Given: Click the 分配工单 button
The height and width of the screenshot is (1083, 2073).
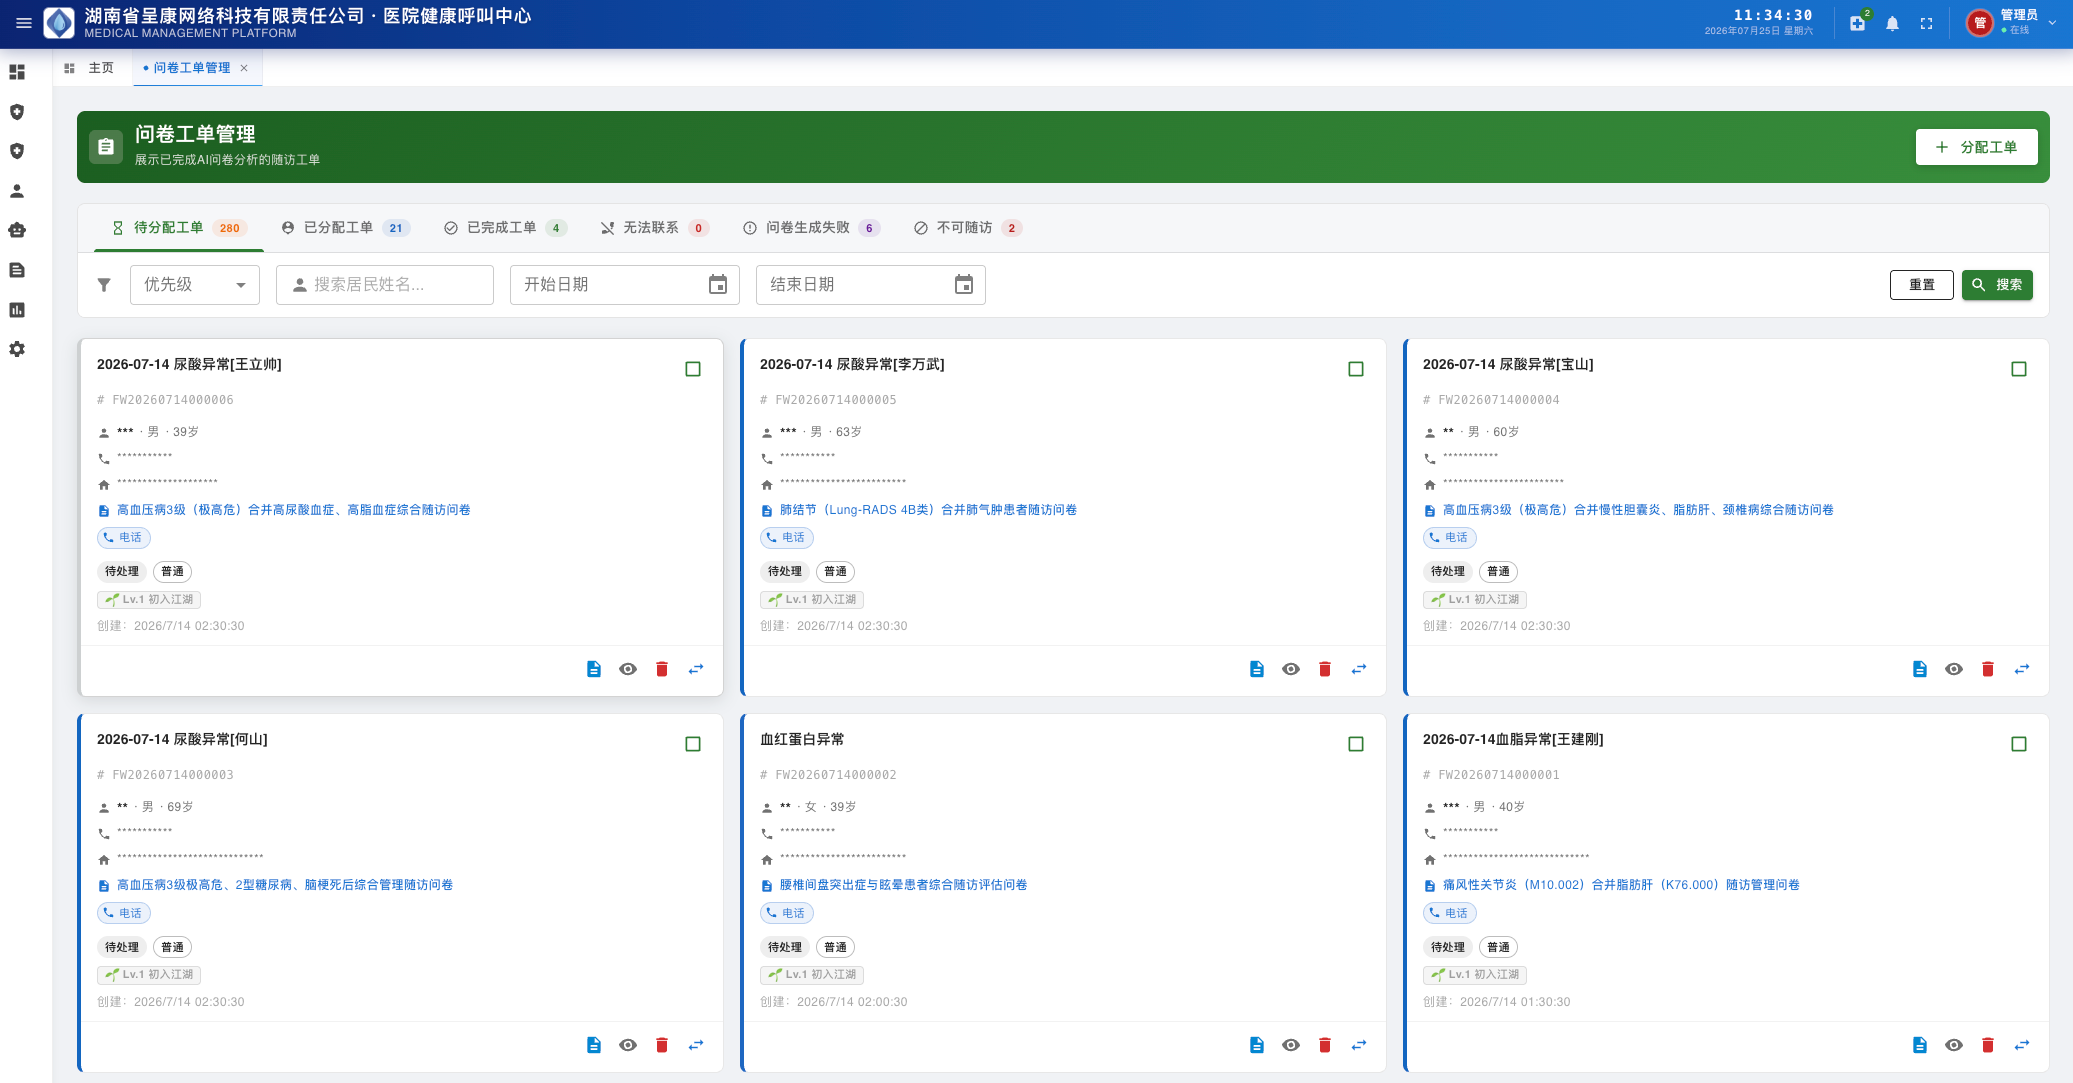Looking at the screenshot, I should pyautogui.click(x=1977, y=147).
